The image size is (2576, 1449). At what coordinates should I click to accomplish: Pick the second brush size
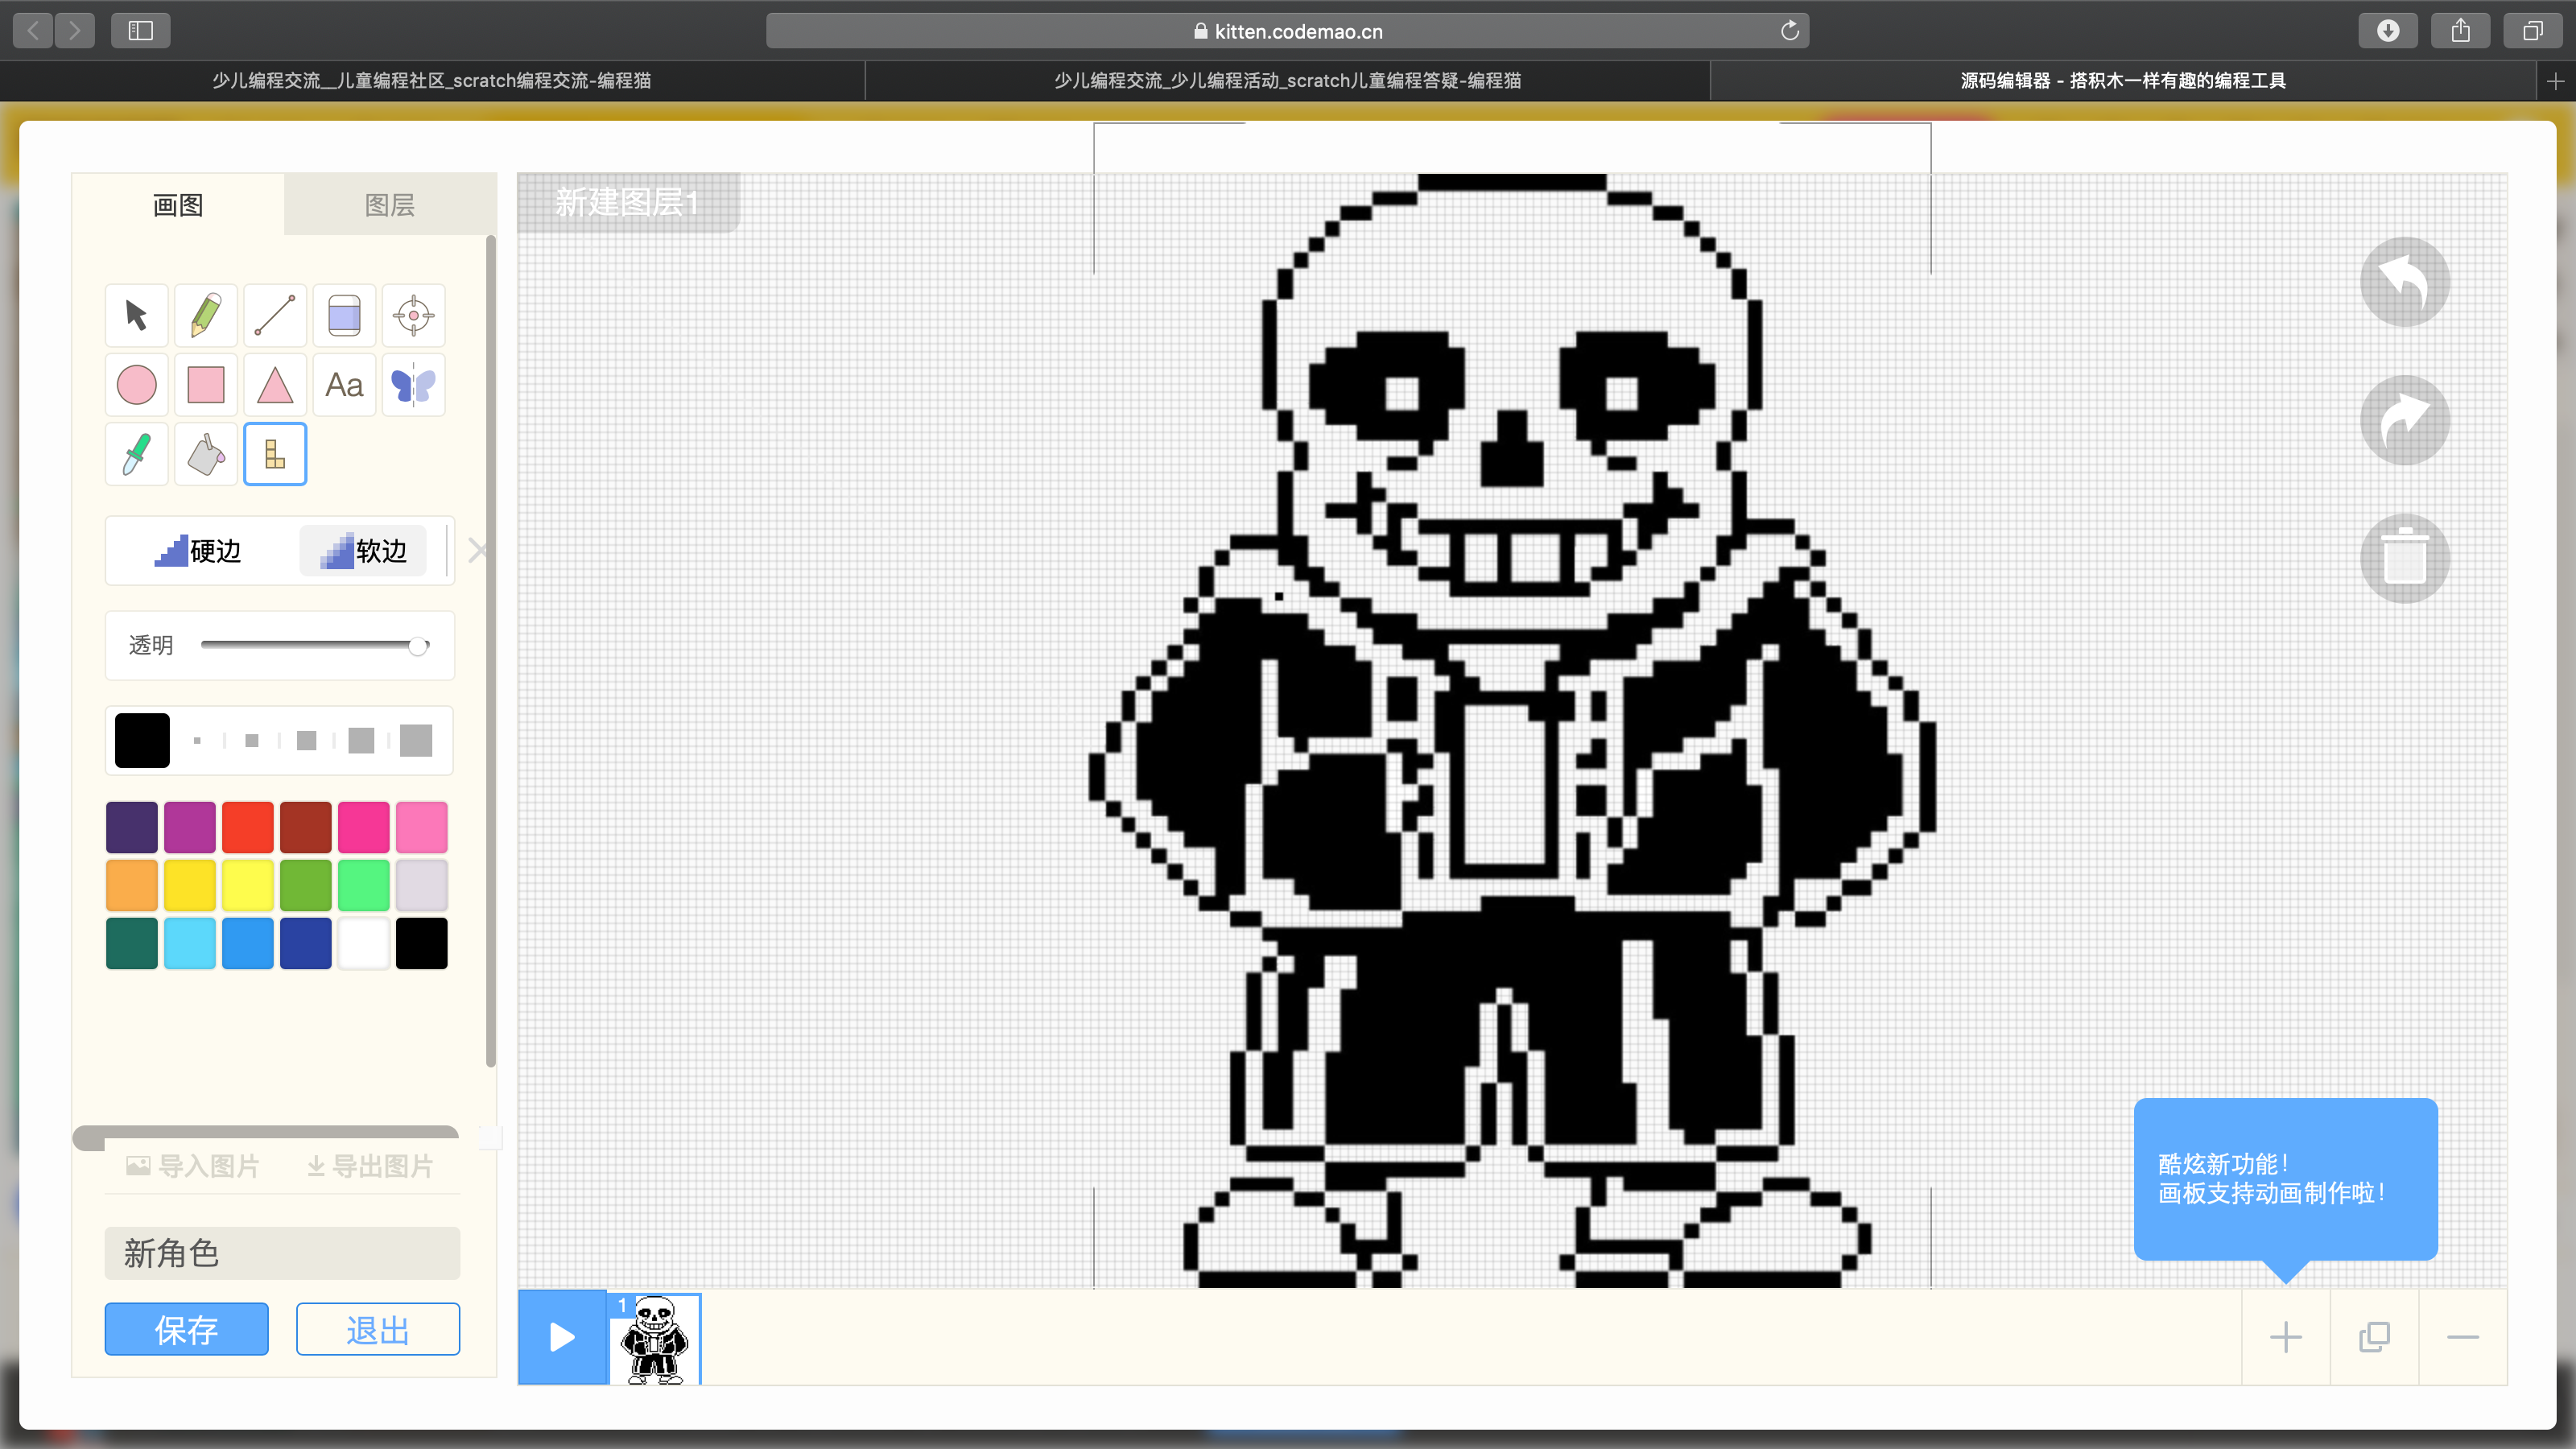click(x=252, y=741)
